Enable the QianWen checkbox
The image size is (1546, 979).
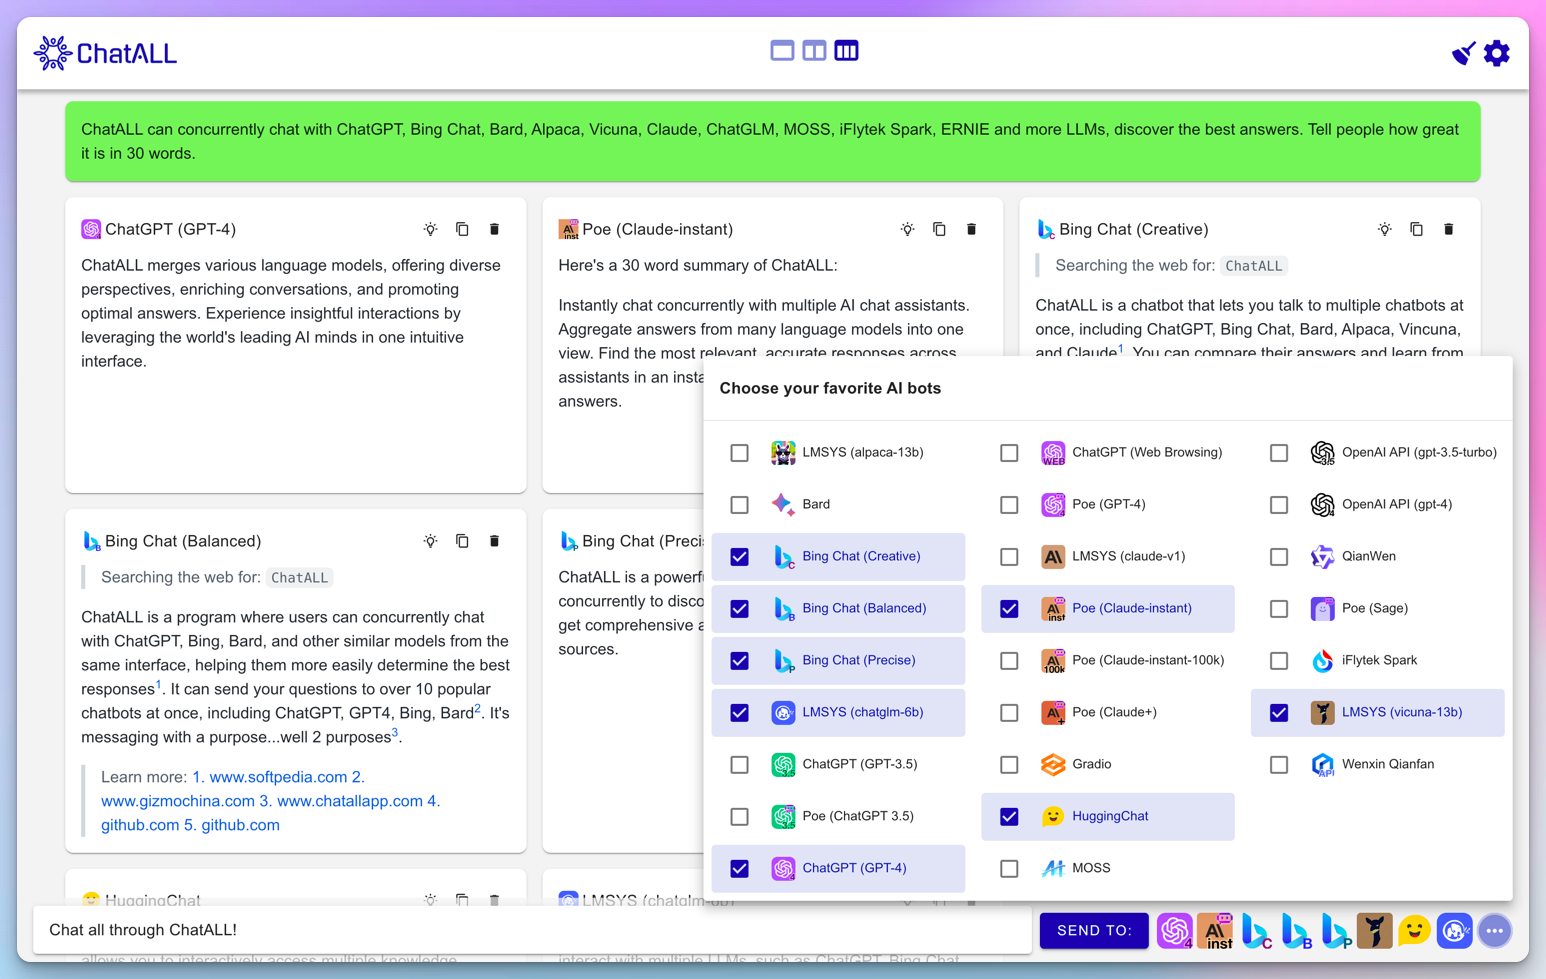(x=1279, y=557)
